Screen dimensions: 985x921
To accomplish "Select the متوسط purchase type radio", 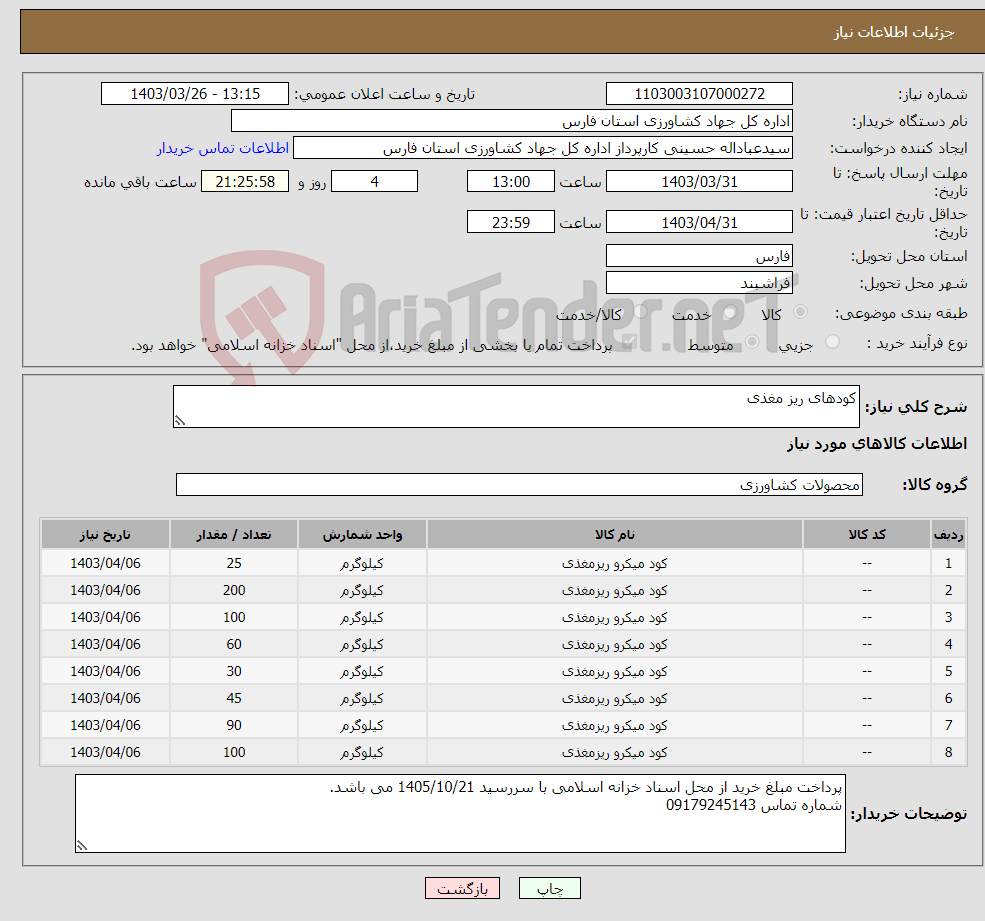I will point(752,342).
